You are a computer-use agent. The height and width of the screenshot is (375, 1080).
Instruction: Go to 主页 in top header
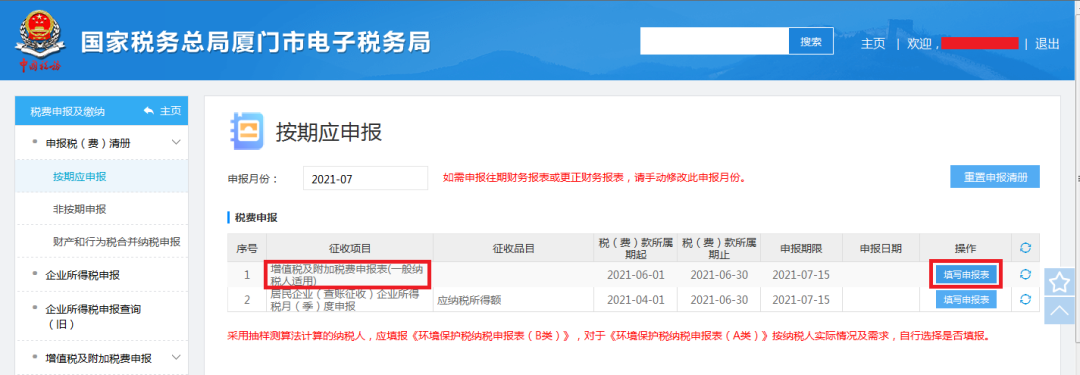(x=873, y=43)
